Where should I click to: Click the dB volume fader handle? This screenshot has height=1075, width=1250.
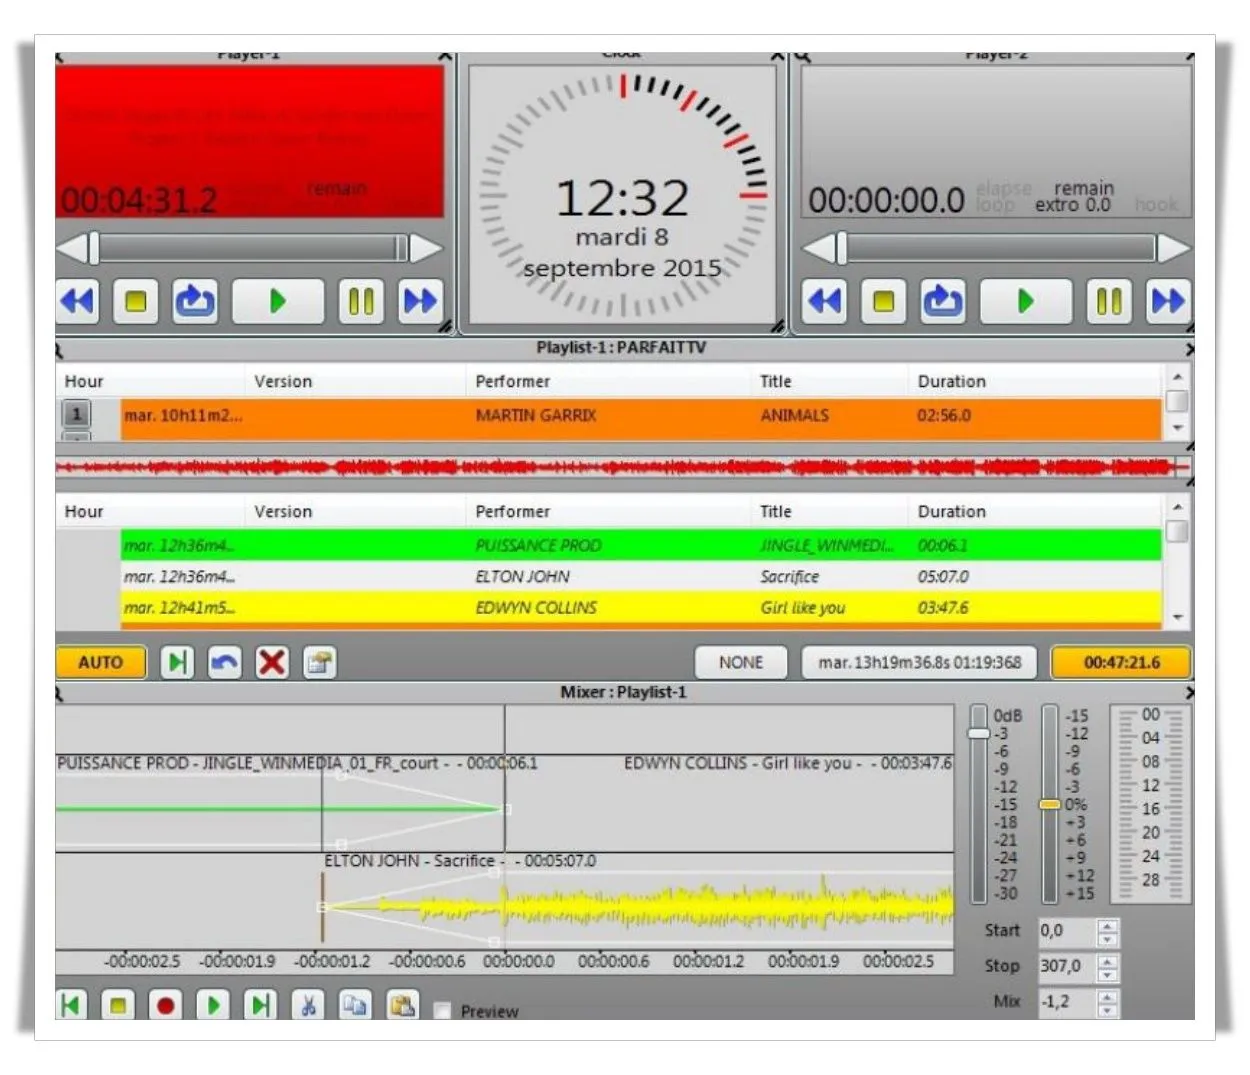pyautogui.click(x=979, y=734)
